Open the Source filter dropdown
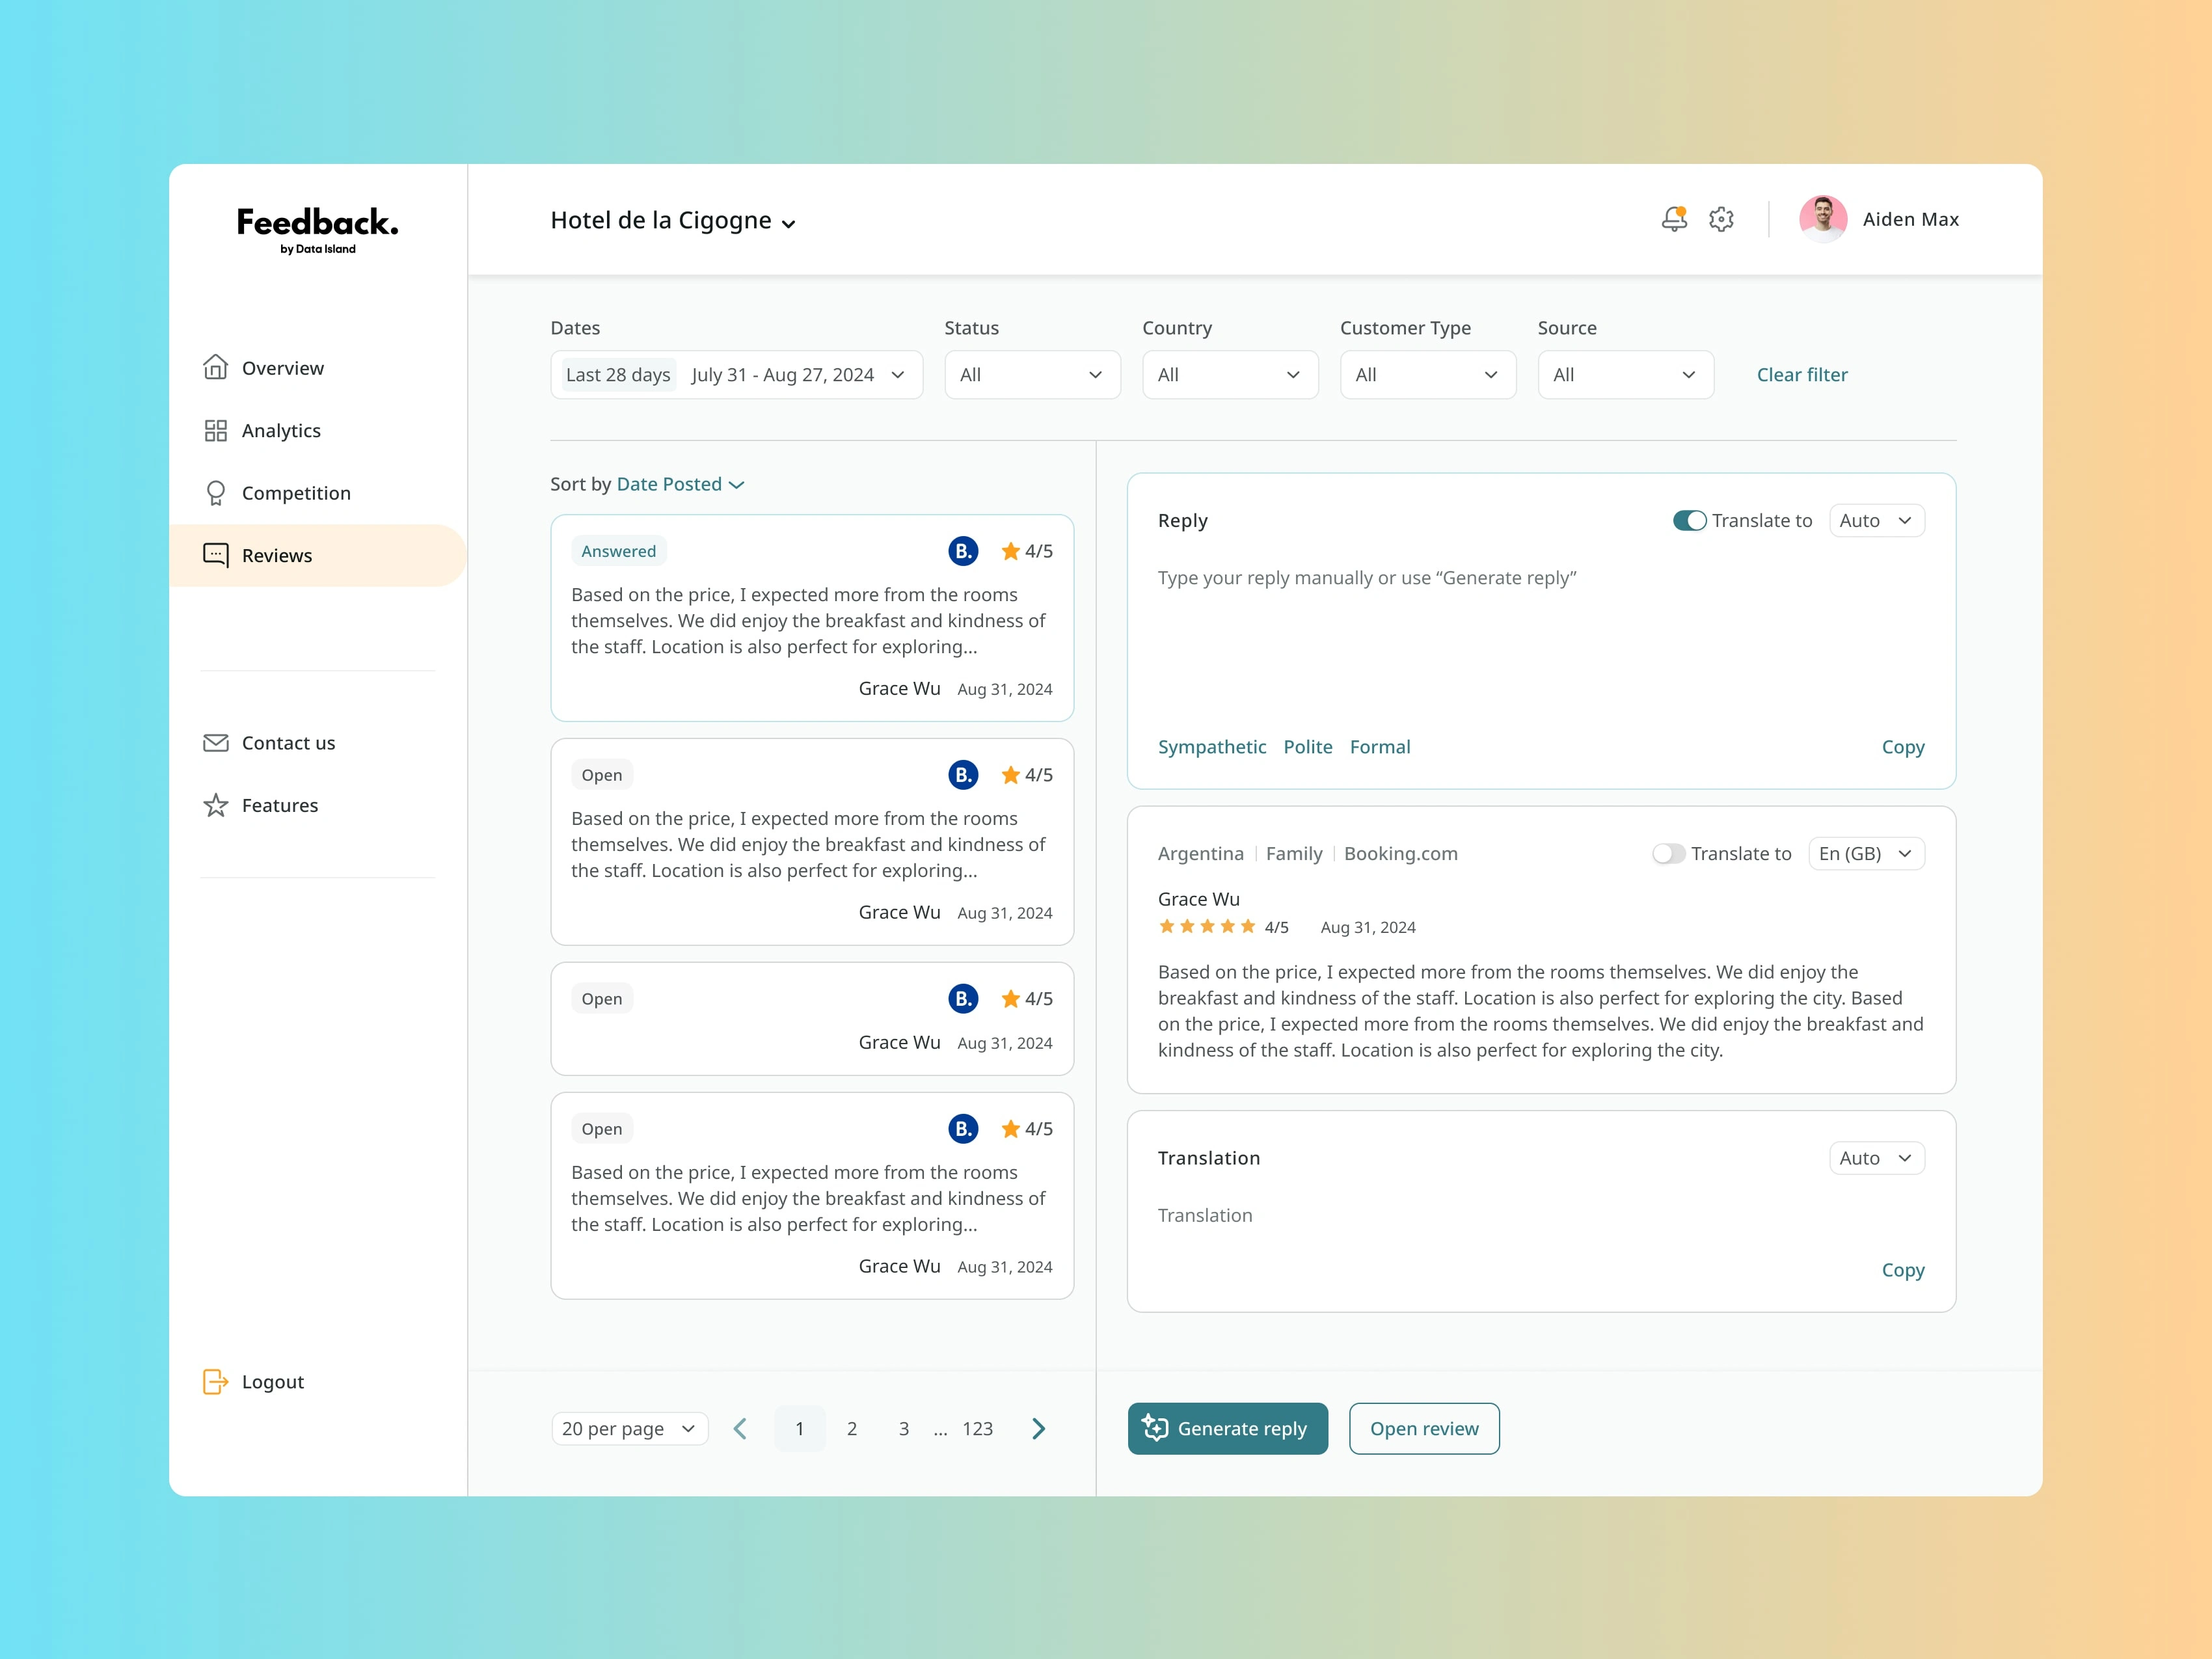Image resolution: width=2212 pixels, height=1659 pixels. tap(1626, 375)
